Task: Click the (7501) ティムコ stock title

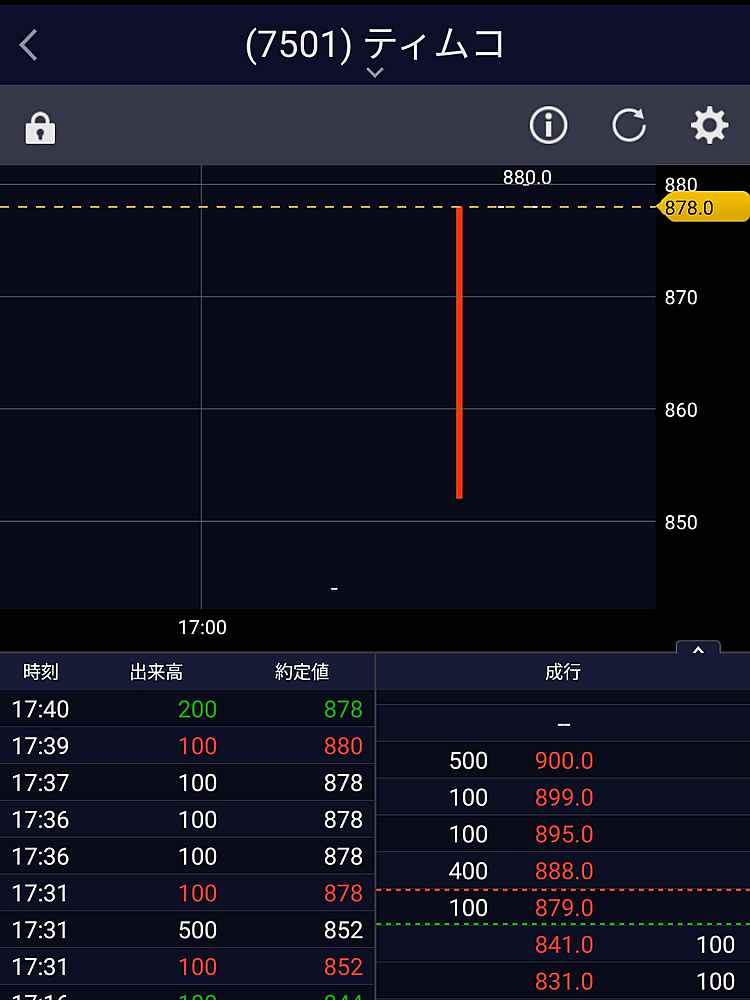Action: (x=375, y=44)
